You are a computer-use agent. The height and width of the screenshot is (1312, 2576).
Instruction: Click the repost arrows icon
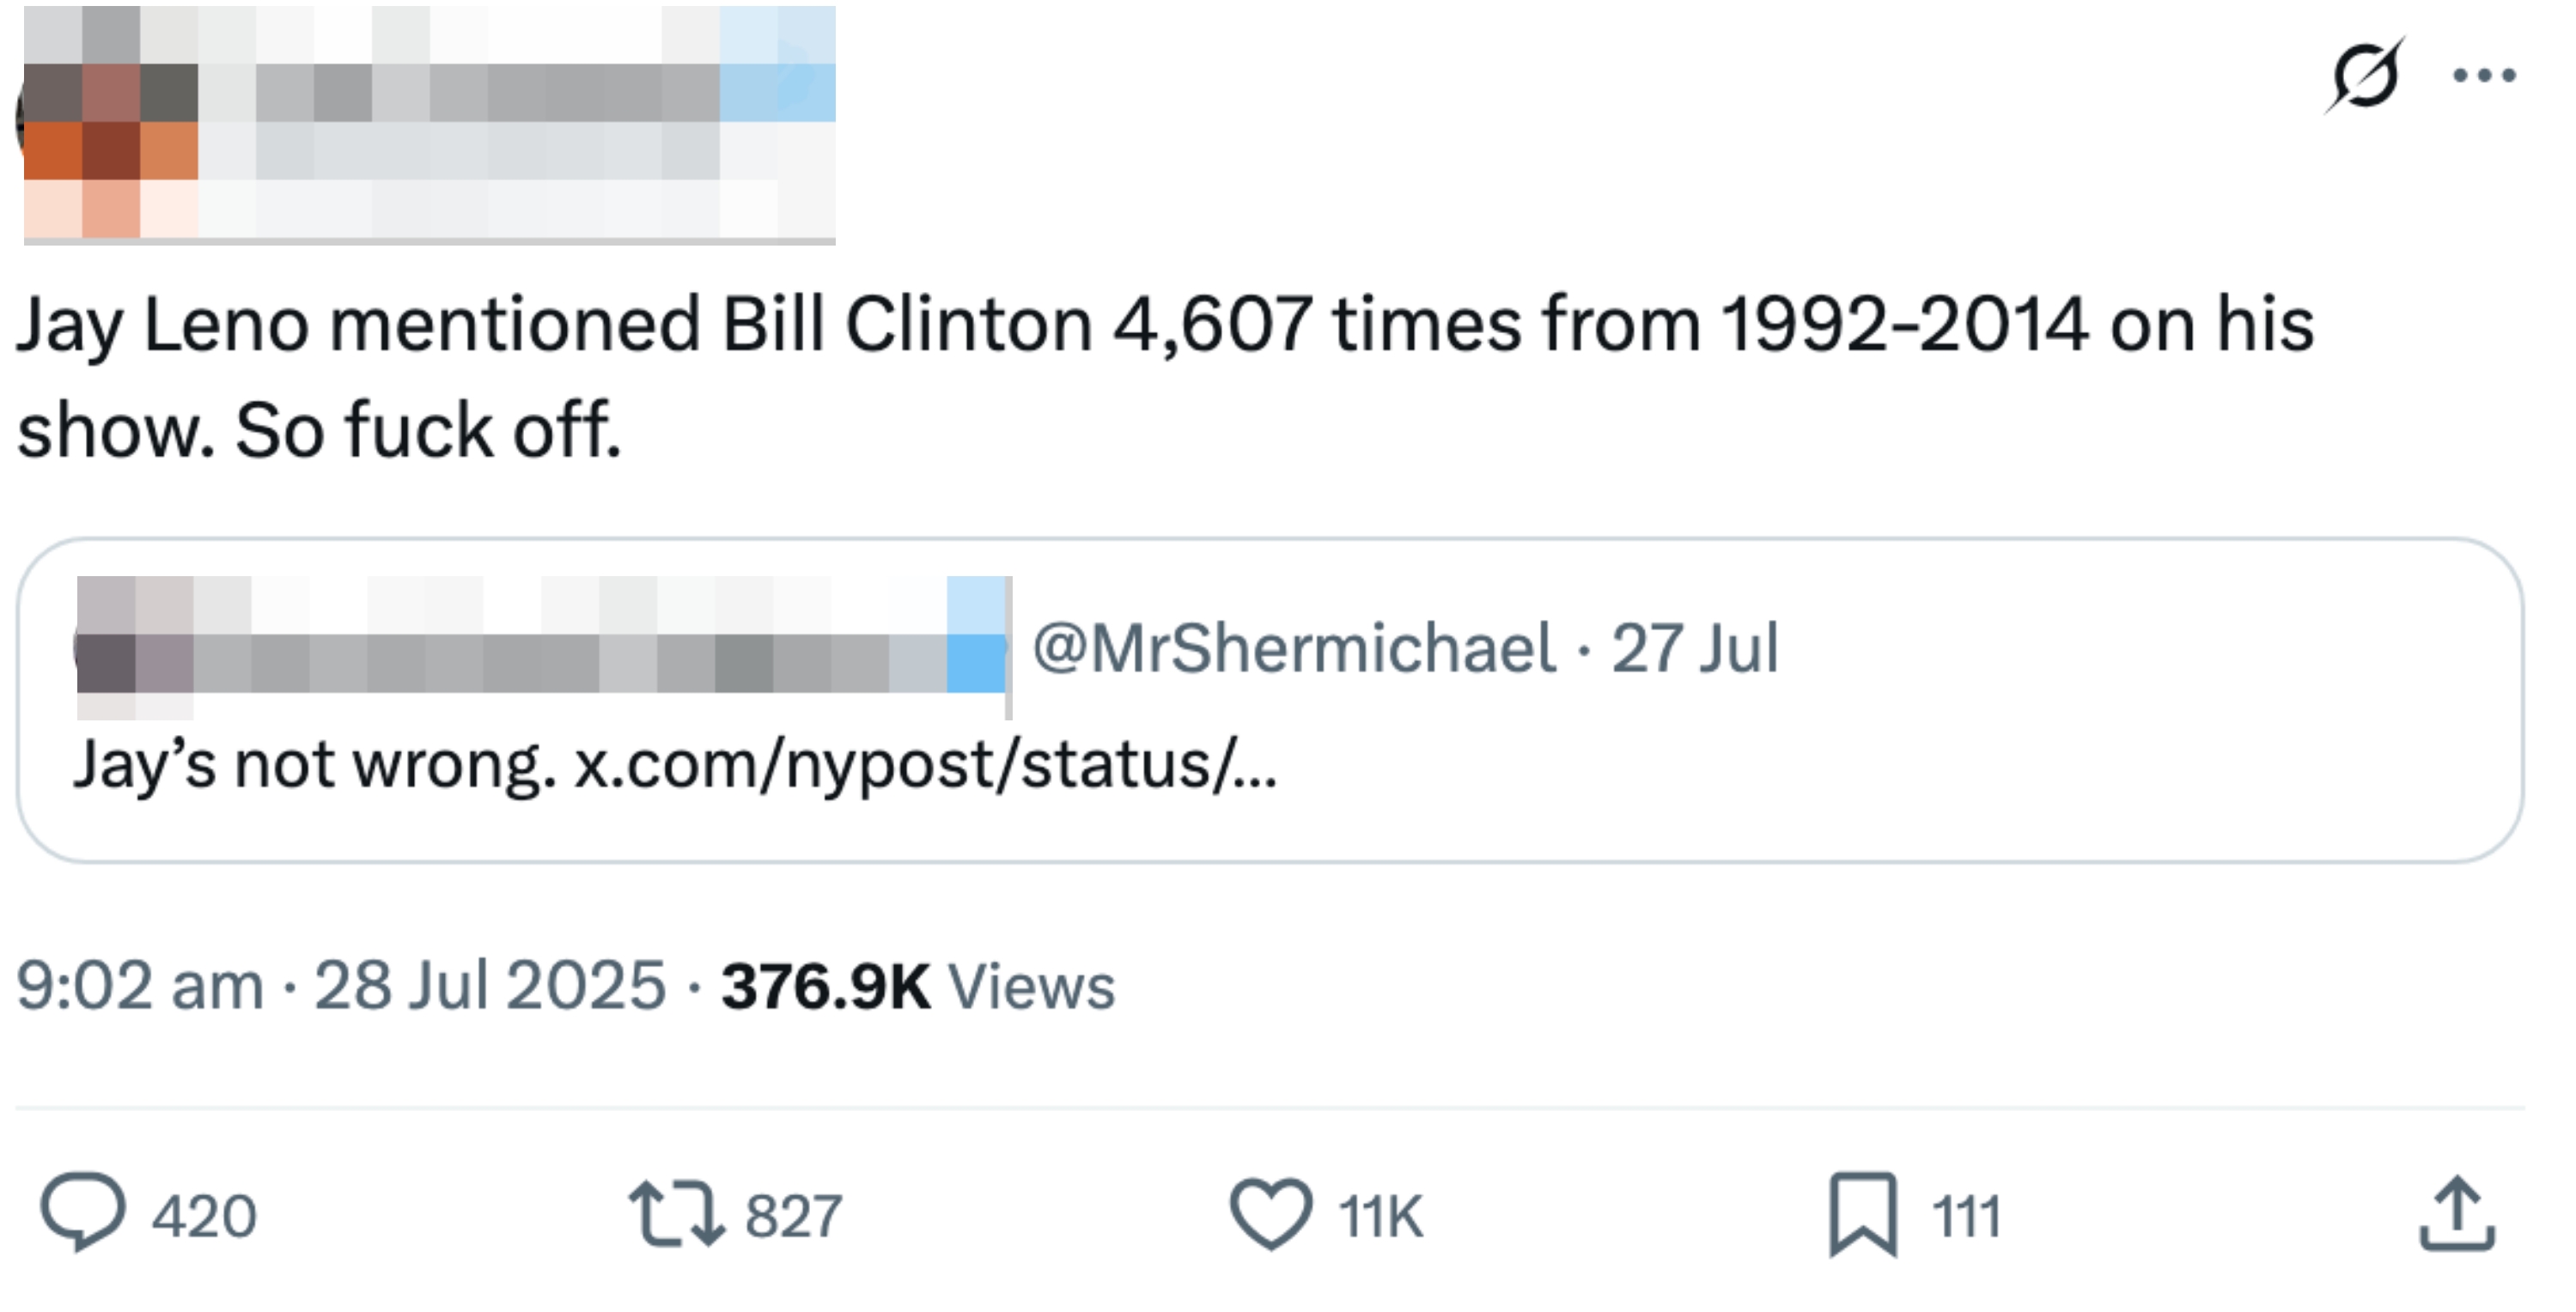pyautogui.click(x=676, y=1214)
